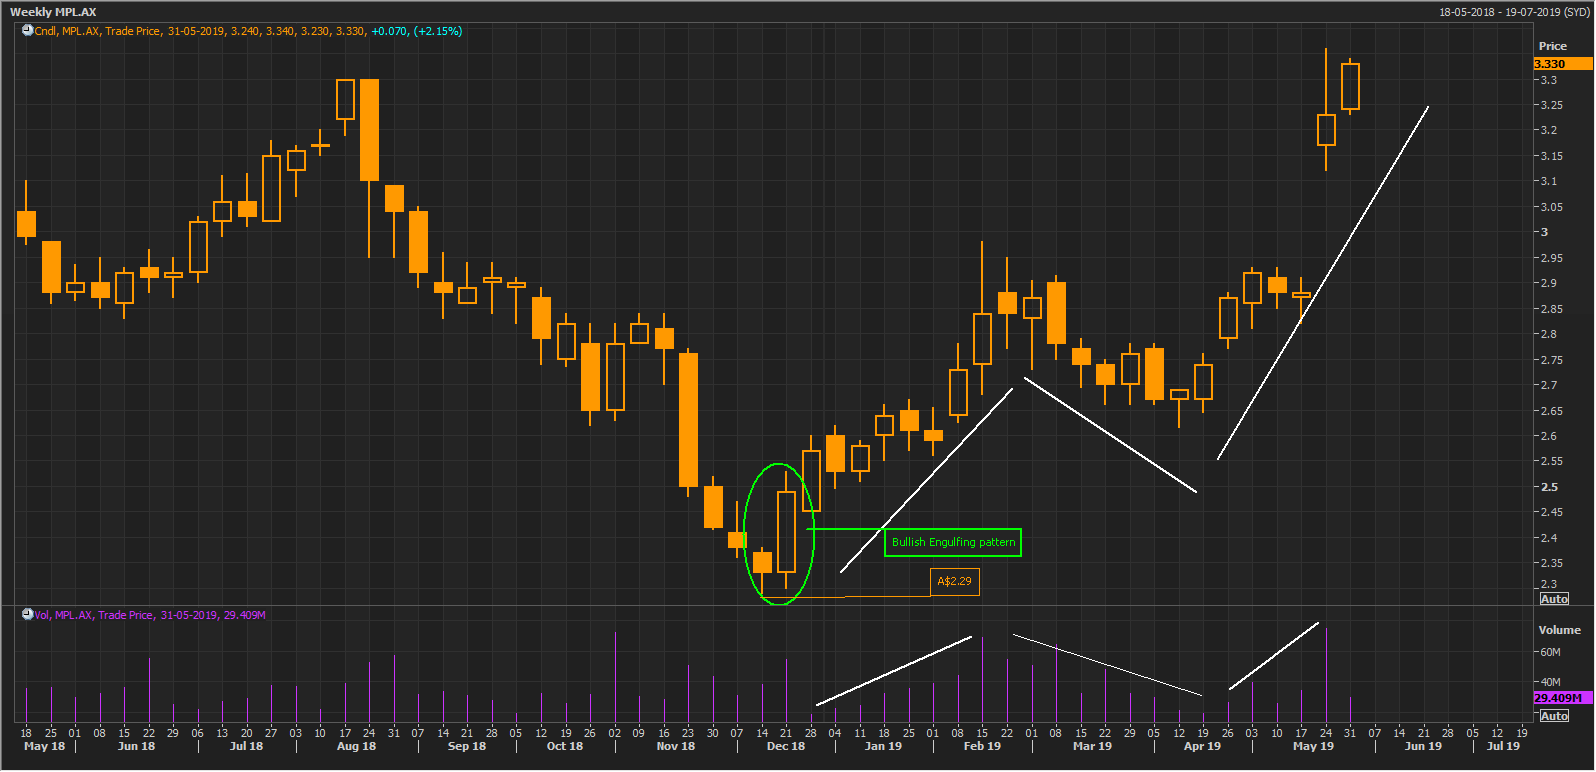
Task: Click the Volume axis heading
Action: coord(1559,630)
